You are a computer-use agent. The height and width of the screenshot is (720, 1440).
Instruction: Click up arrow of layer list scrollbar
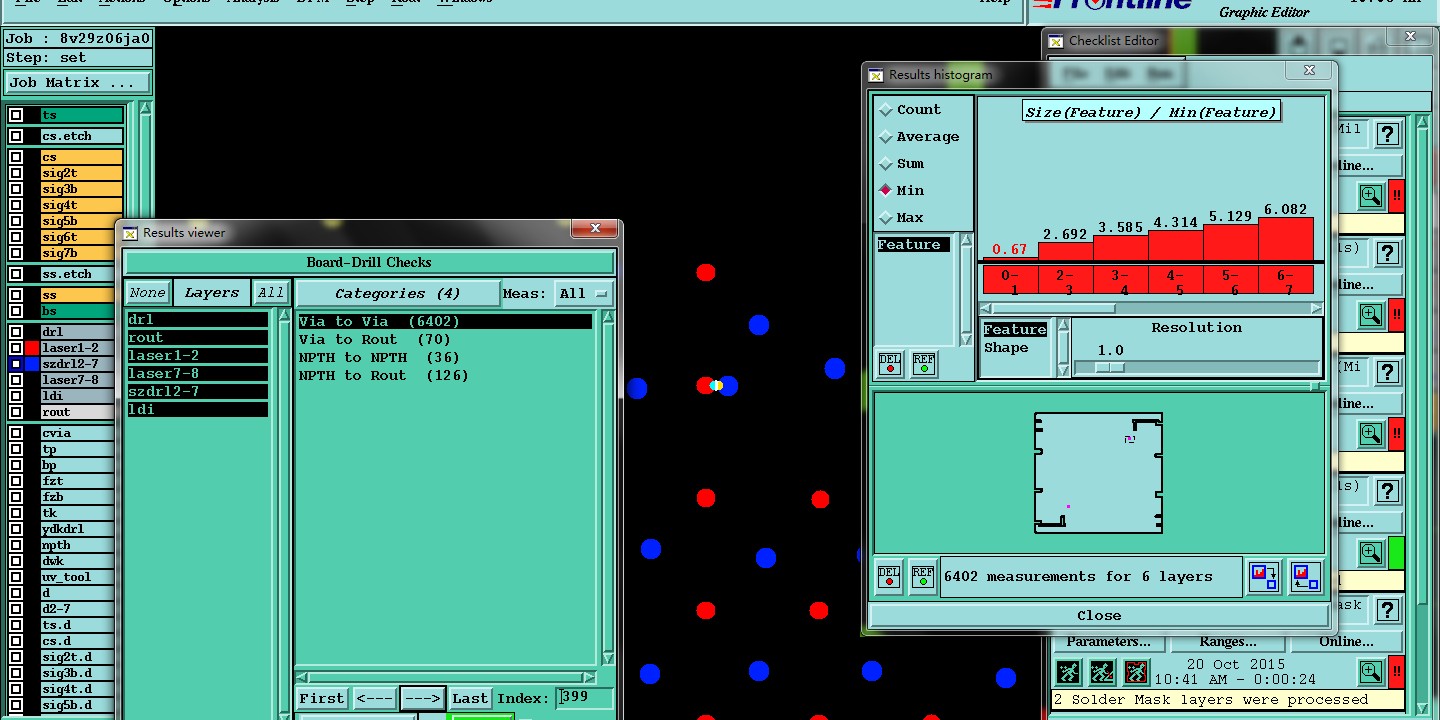(x=146, y=109)
